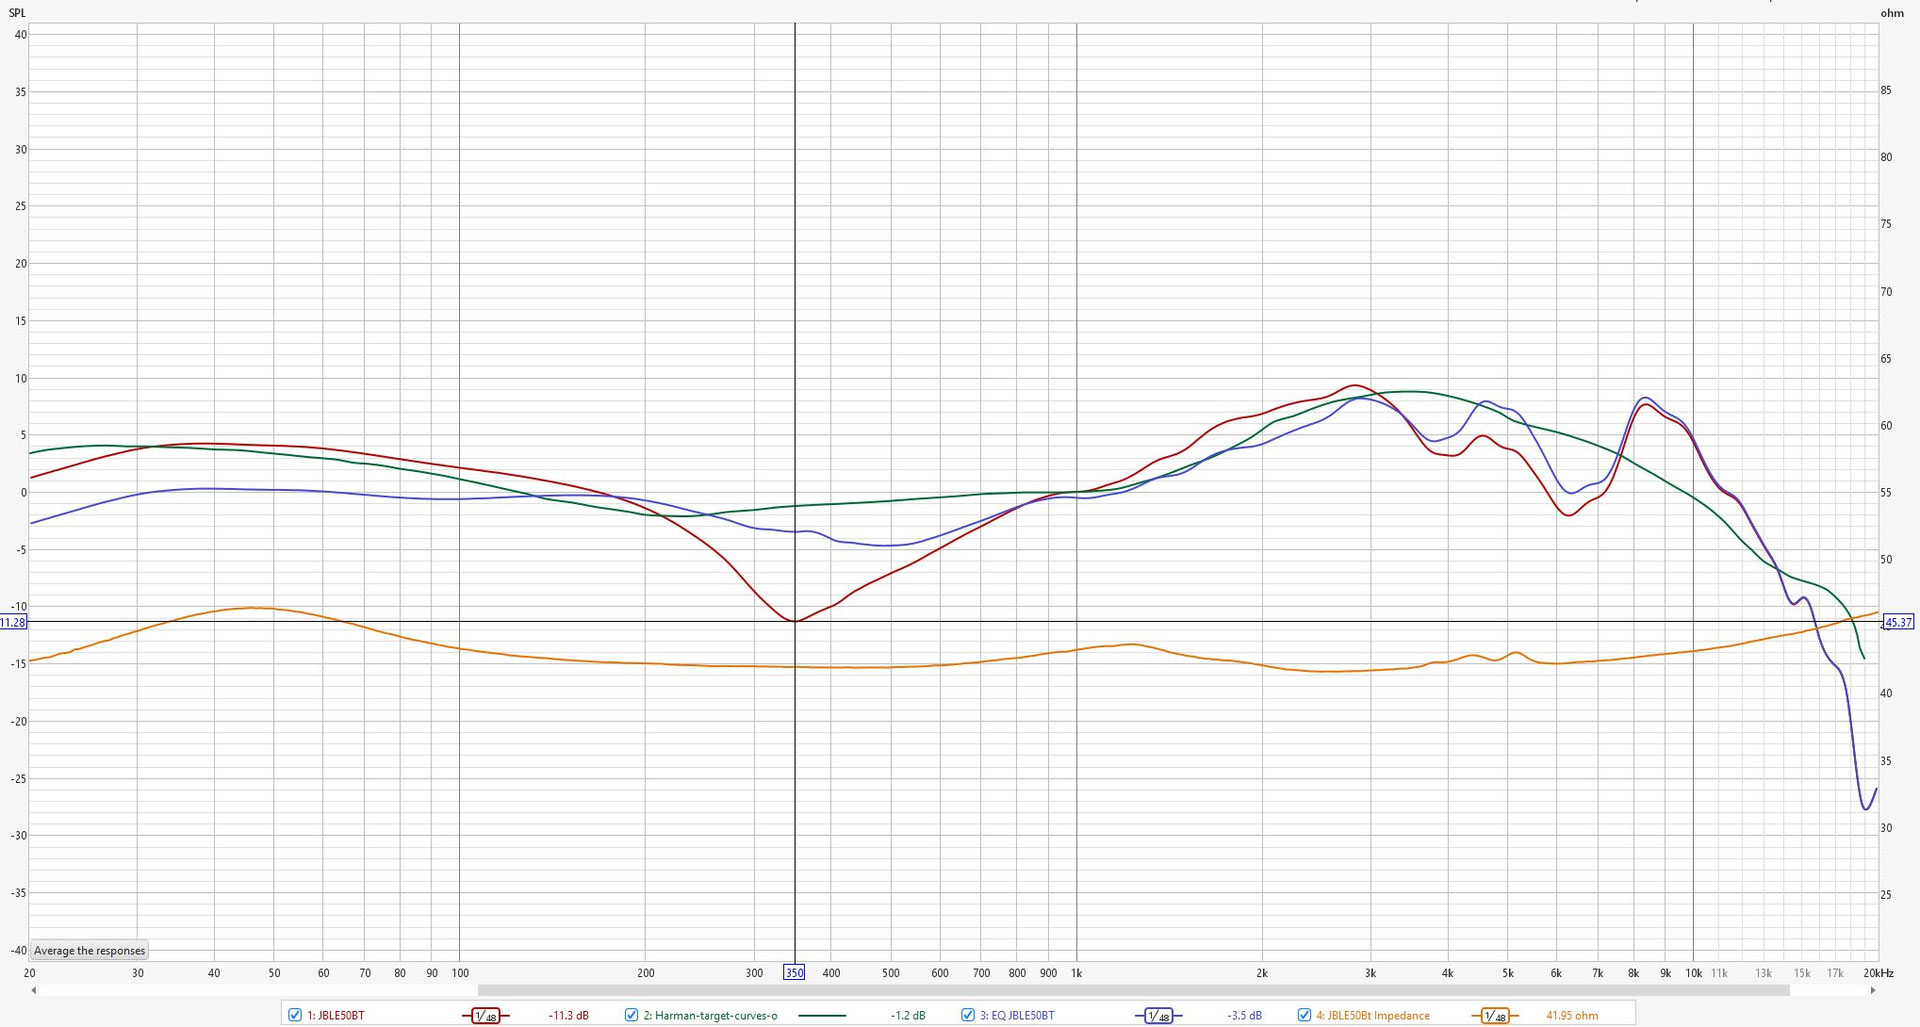Toggle visibility of the Harman-target-curves-o trace
Viewport: 1920px width, 1027px height.
(x=631, y=1015)
